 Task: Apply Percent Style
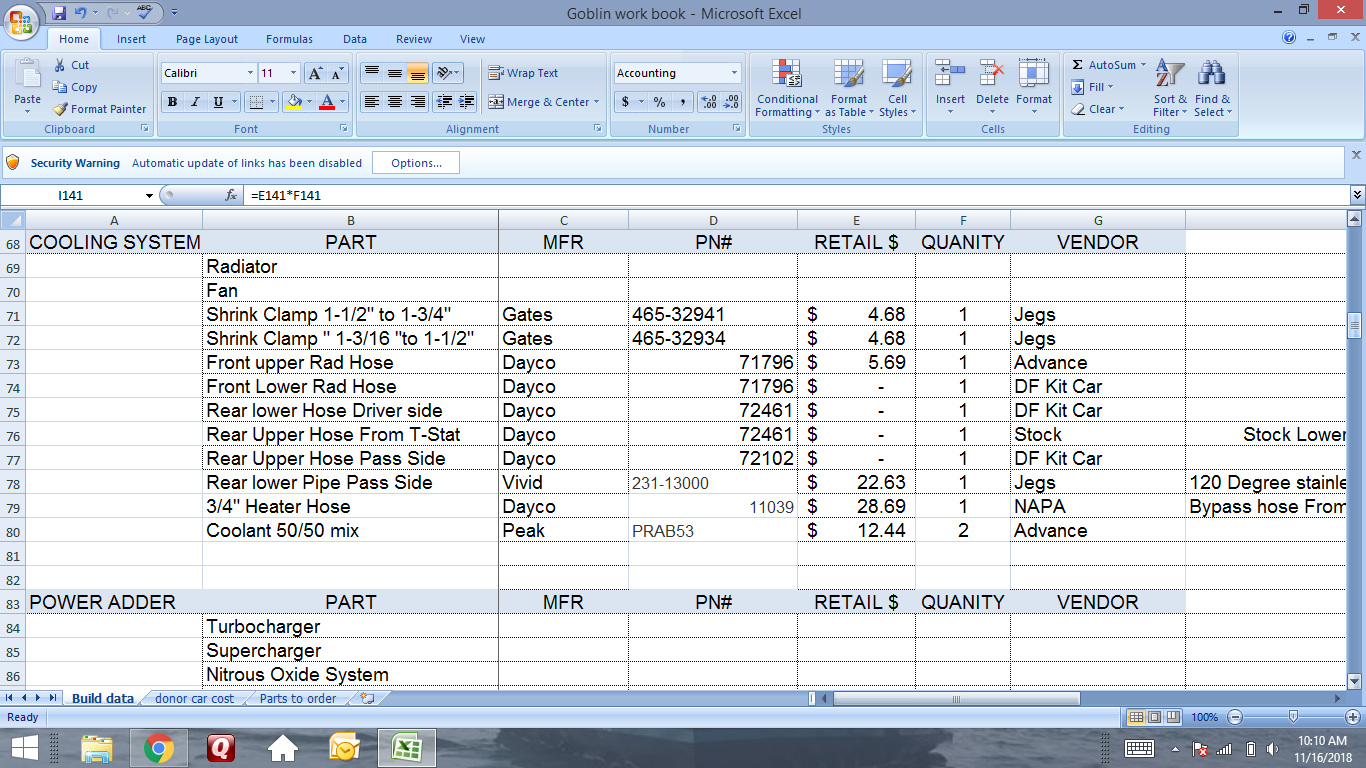[x=659, y=102]
